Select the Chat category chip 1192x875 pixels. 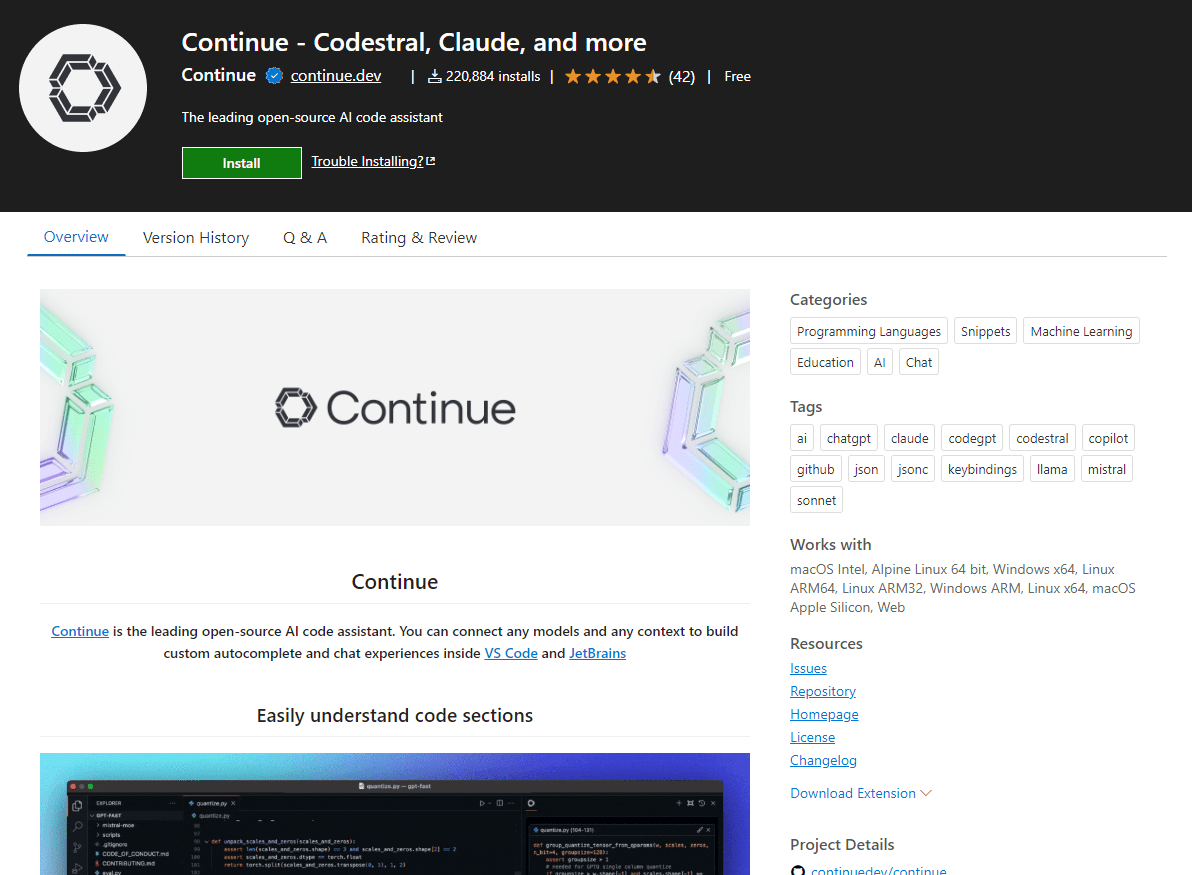pos(918,363)
